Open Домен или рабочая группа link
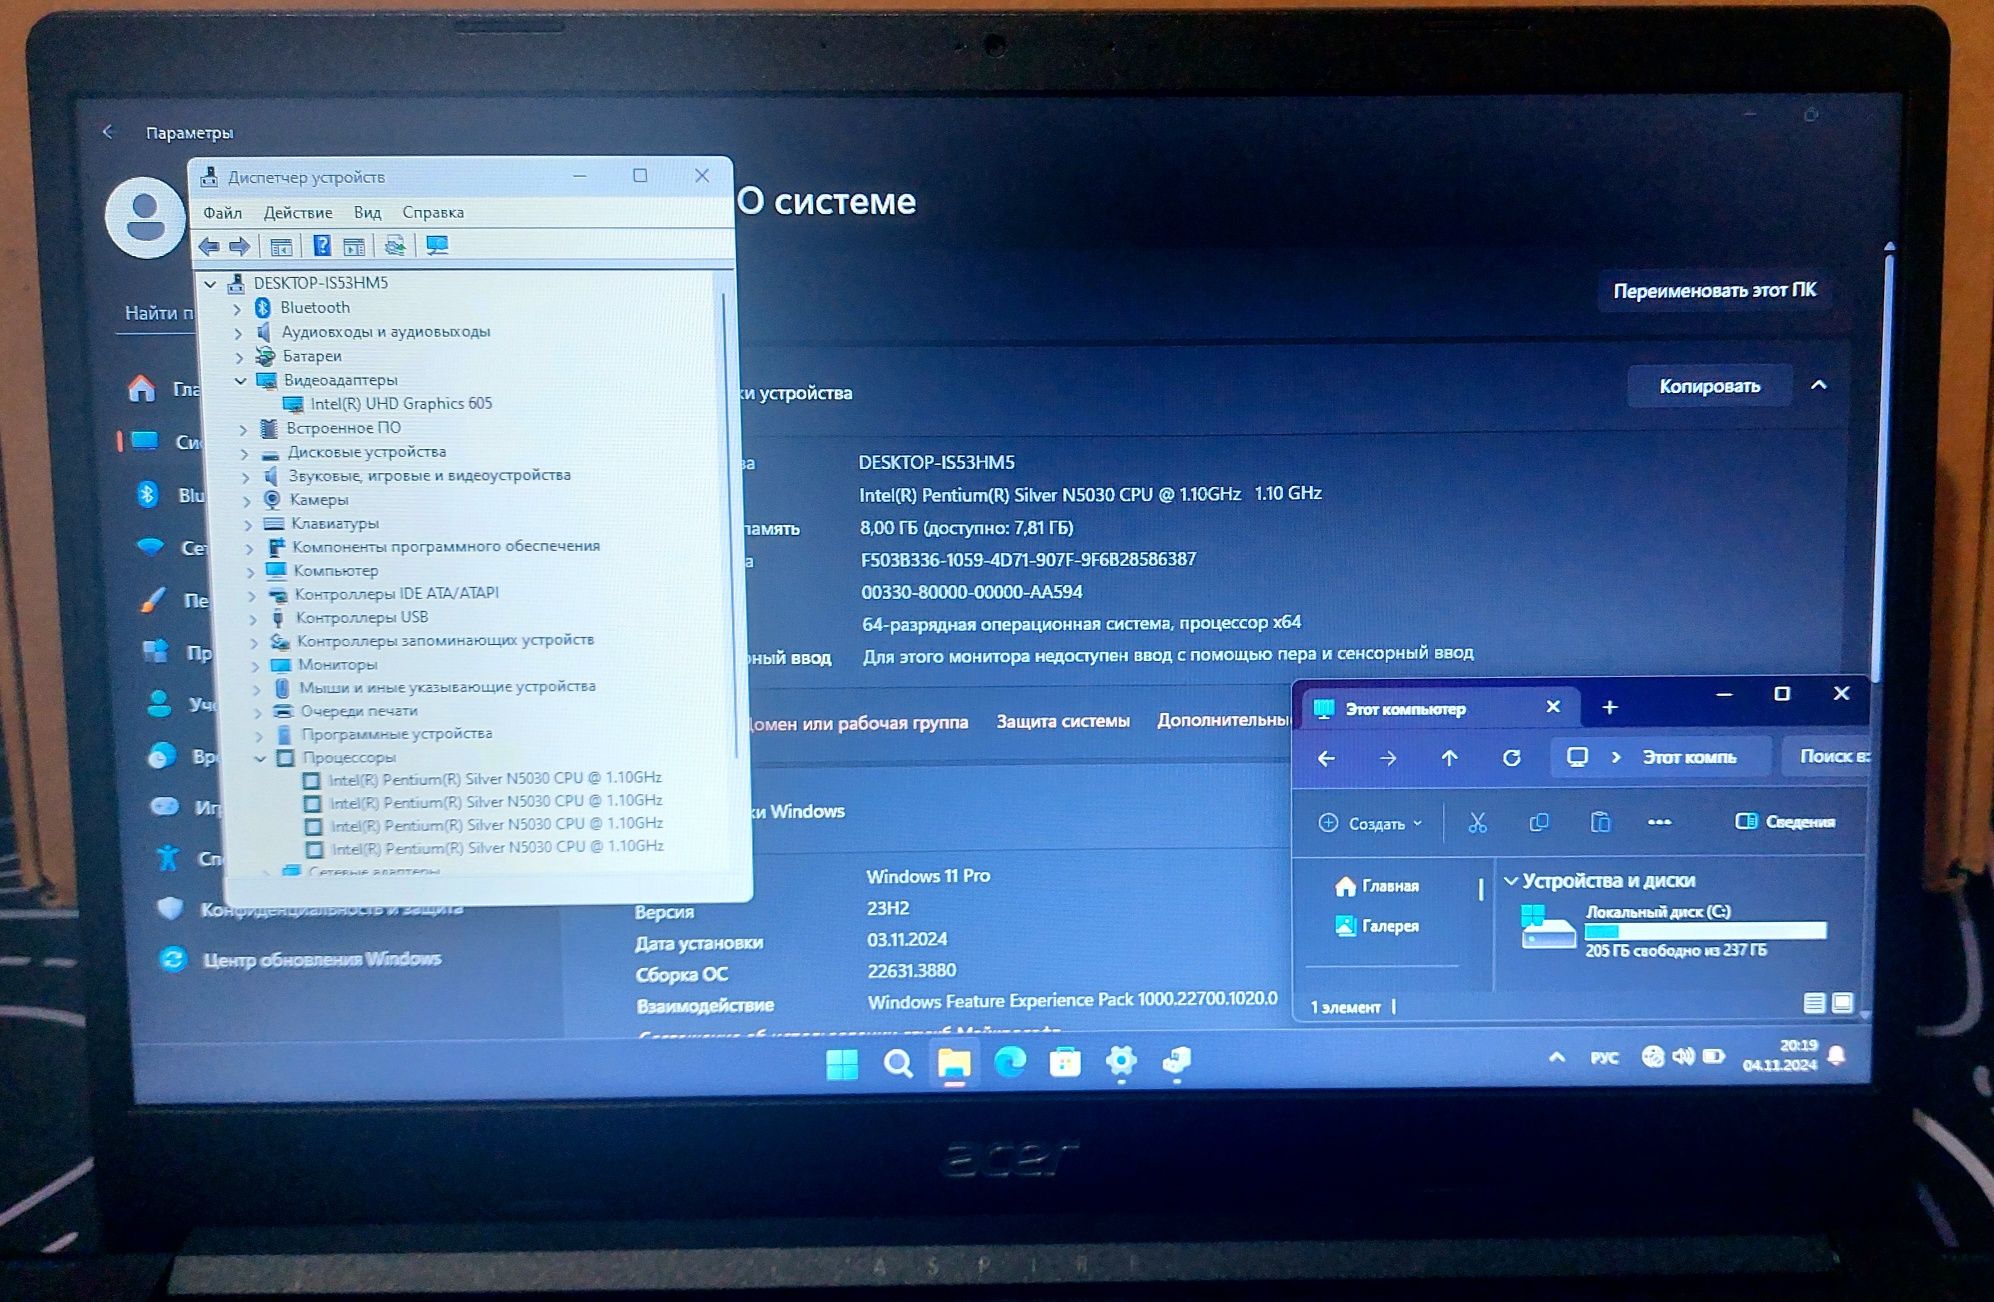1994x1302 pixels. click(856, 723)
